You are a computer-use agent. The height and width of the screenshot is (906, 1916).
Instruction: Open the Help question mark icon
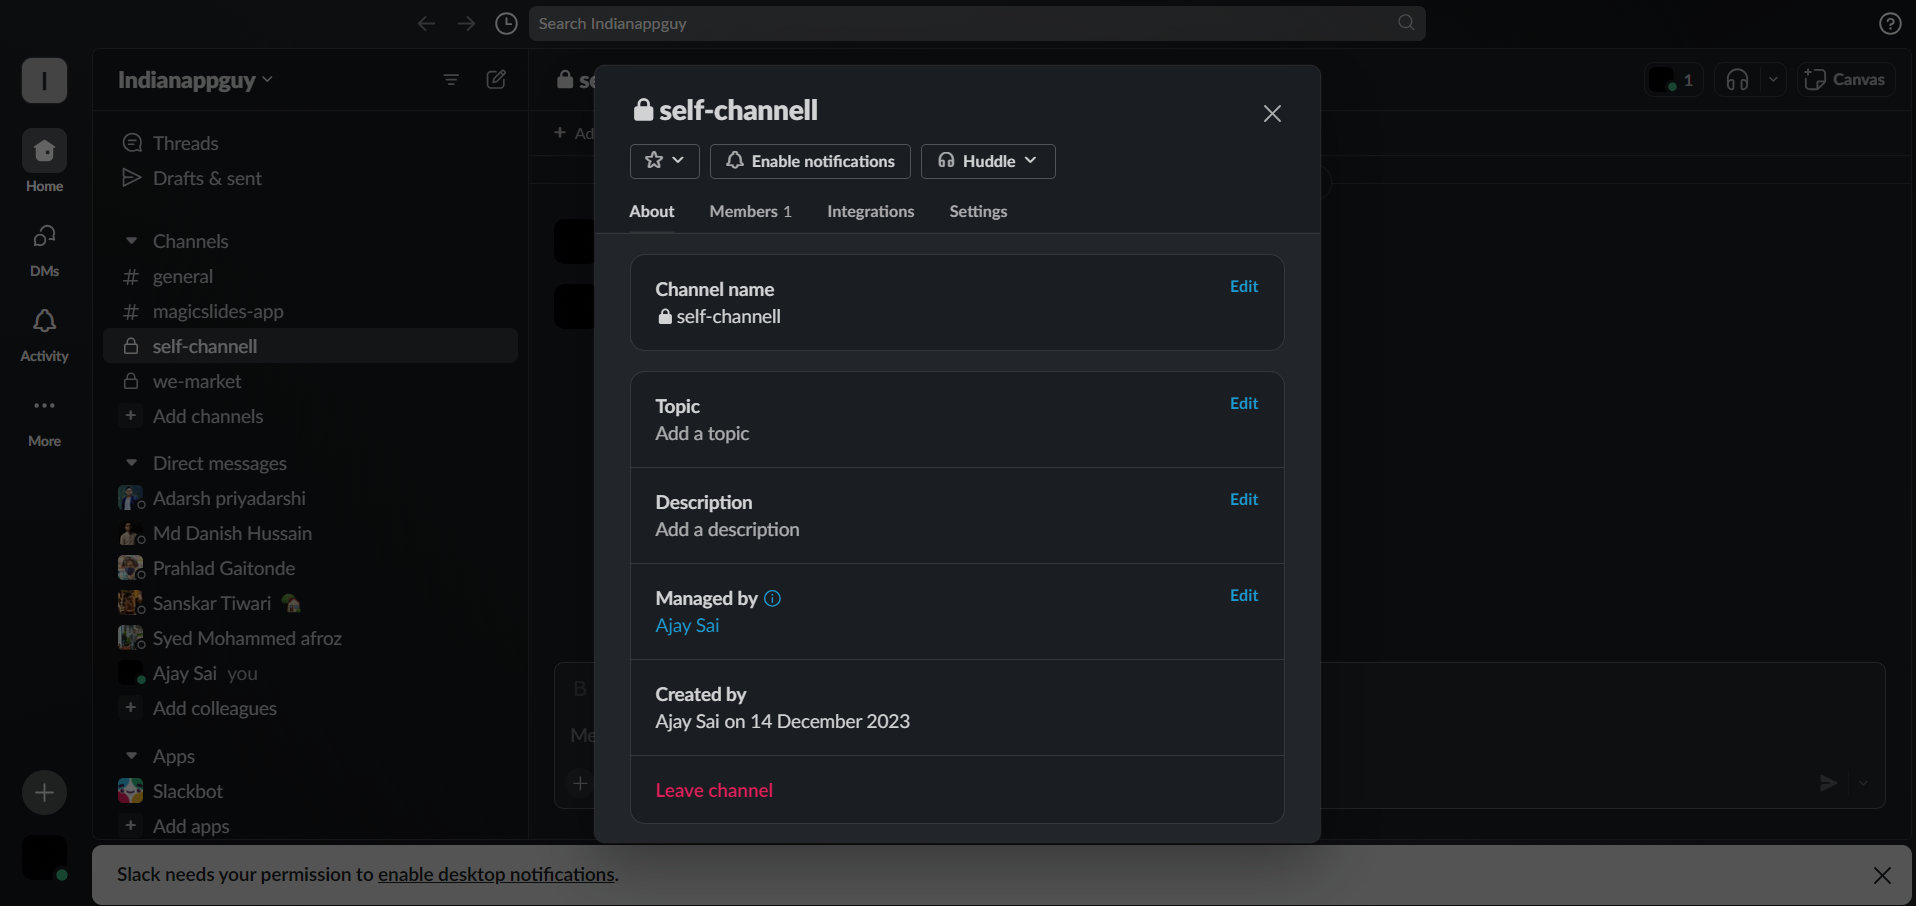(1890, 23)
